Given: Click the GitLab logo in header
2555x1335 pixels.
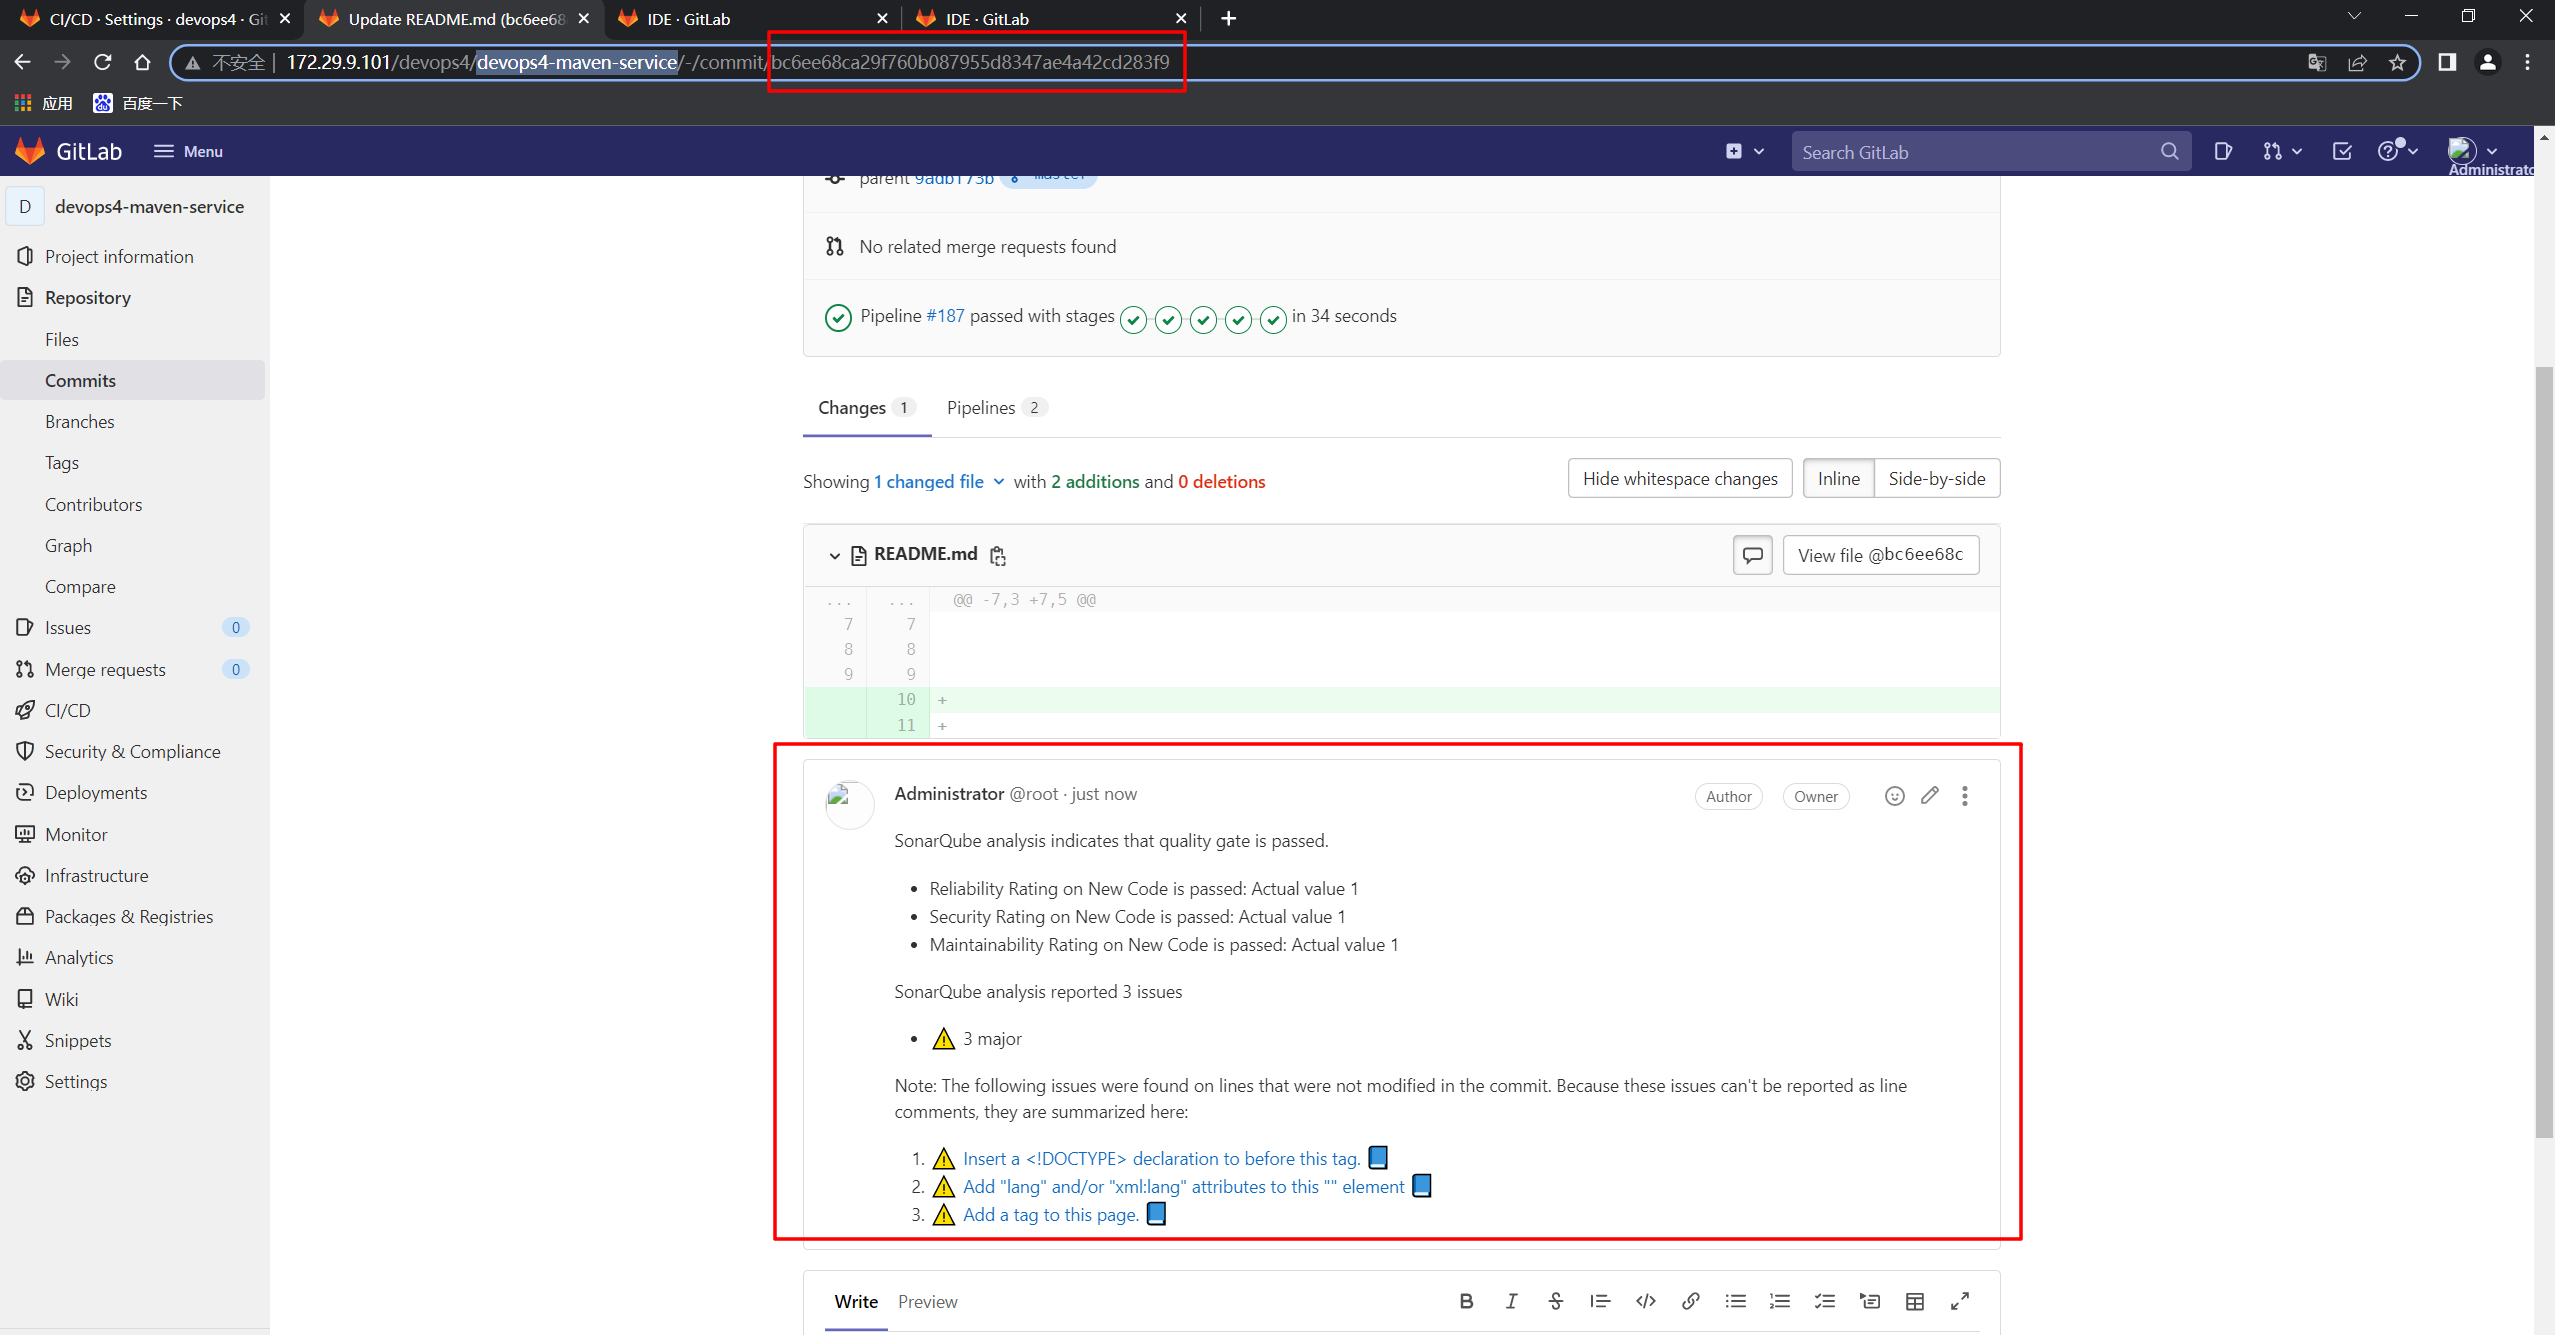Looking at the screenshot, I should pos(68,151).
